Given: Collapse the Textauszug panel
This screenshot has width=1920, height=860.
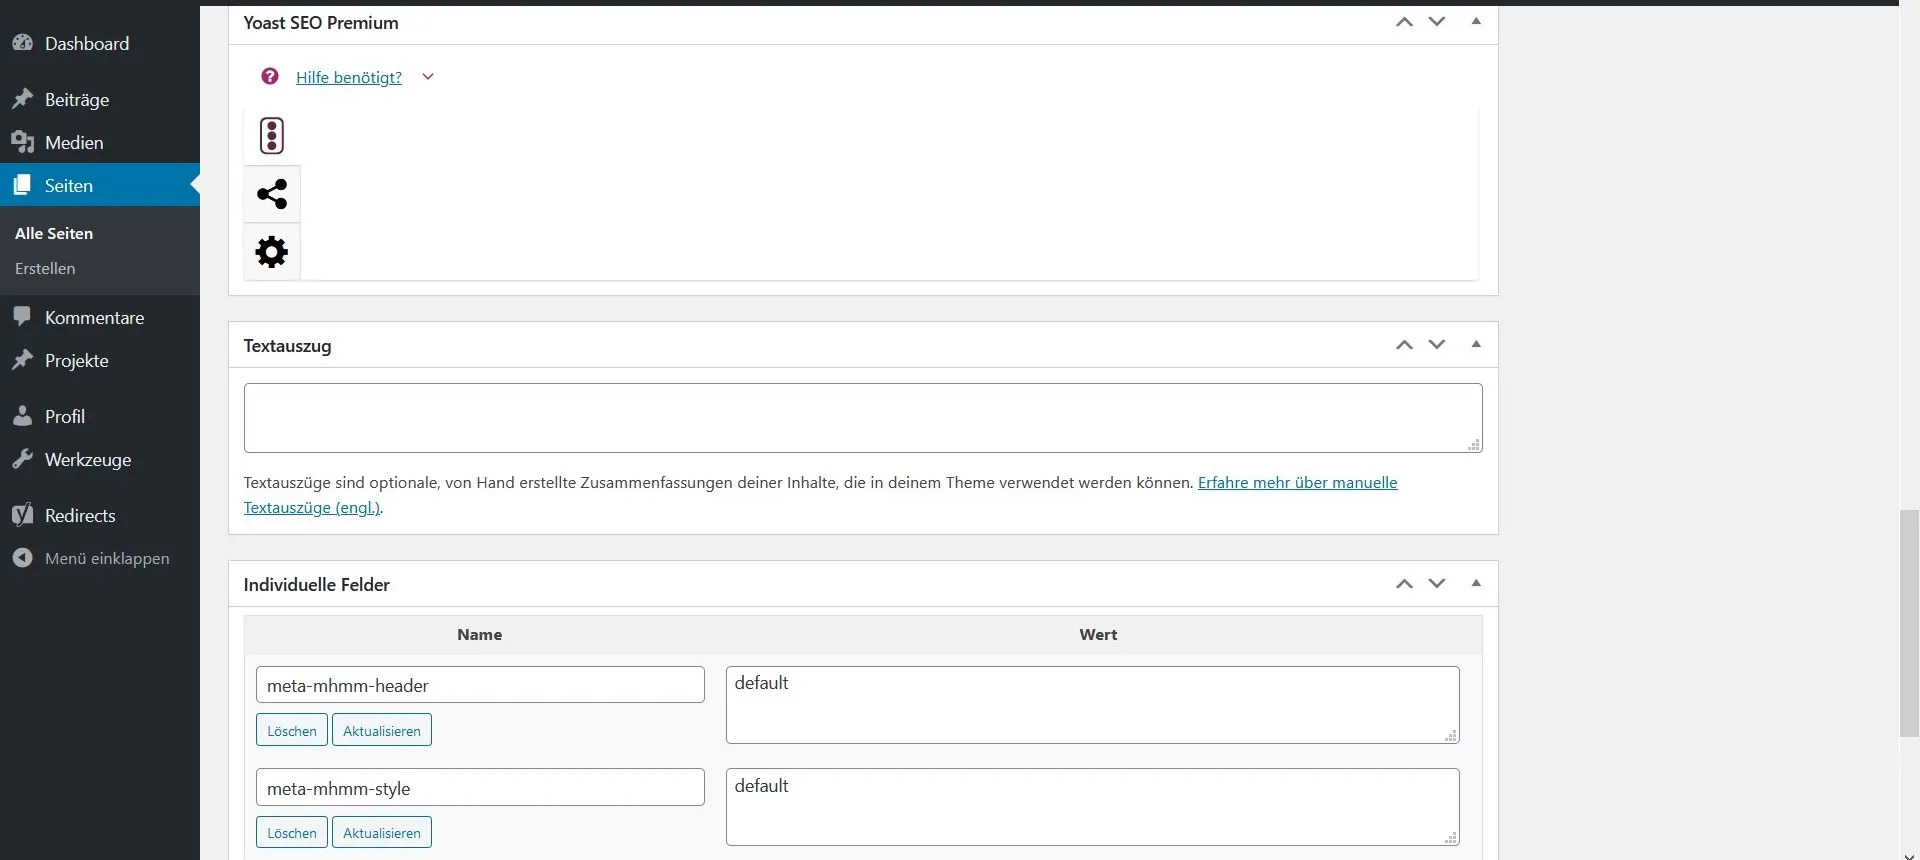Looking at the screenshot, I should coord(1476,344).
